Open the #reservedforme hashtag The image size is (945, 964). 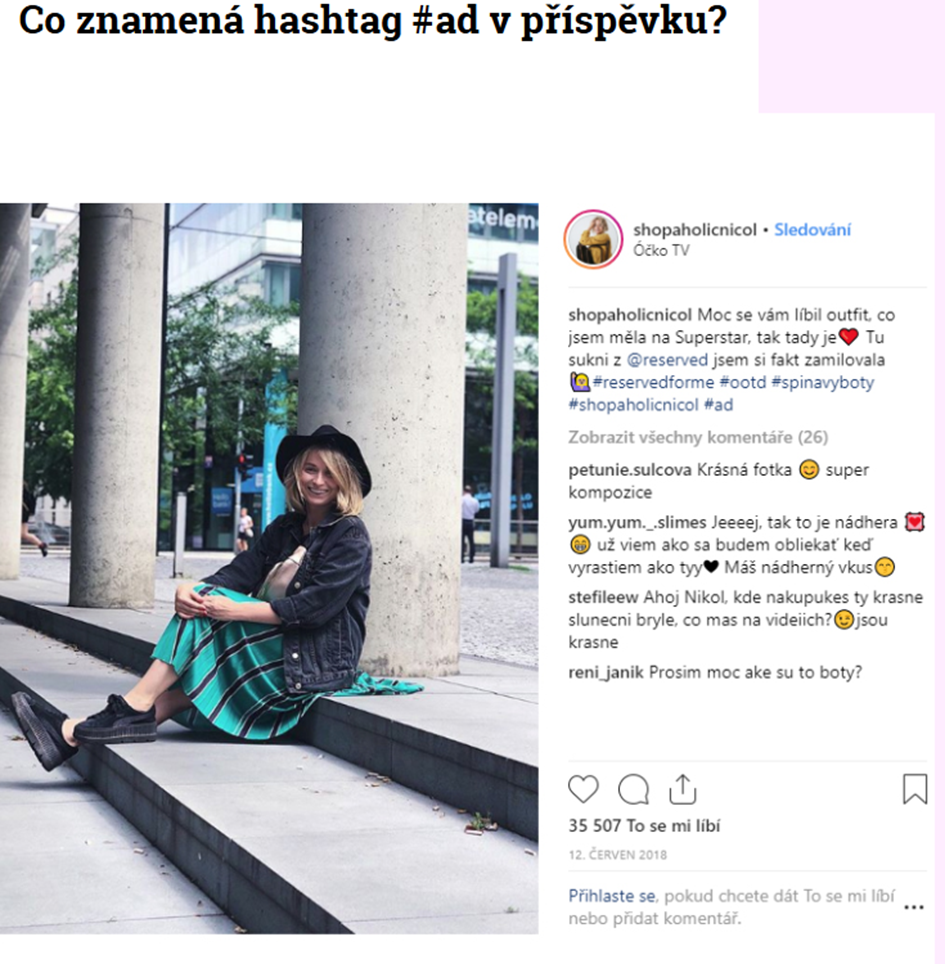[654, 382]
